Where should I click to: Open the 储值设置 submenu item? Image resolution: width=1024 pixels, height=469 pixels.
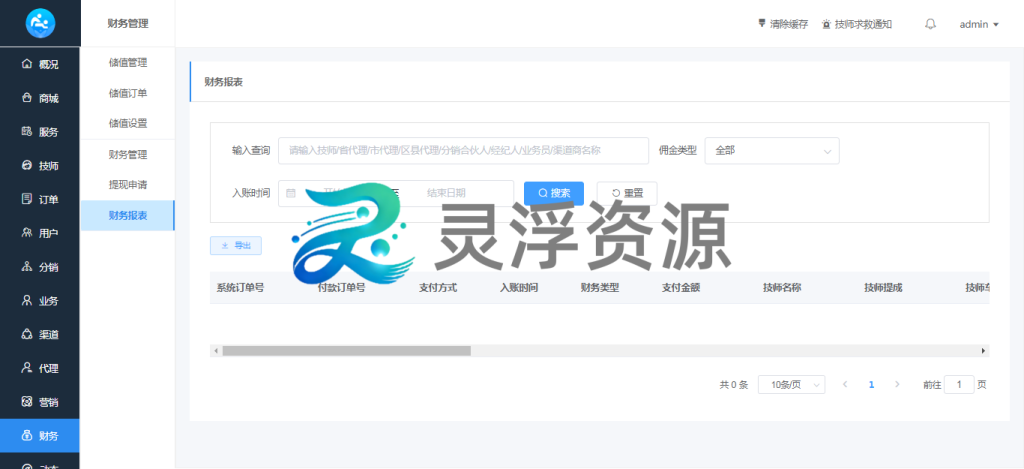click(127, 123)
